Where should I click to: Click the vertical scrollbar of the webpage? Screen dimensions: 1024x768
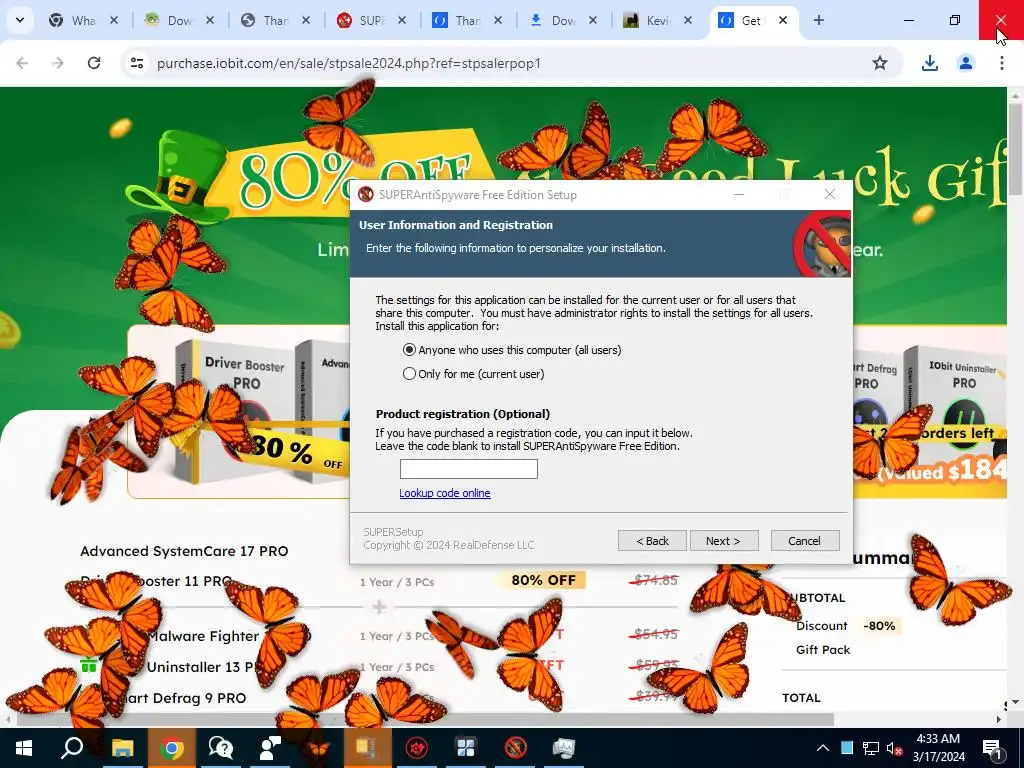(1015, 150)
